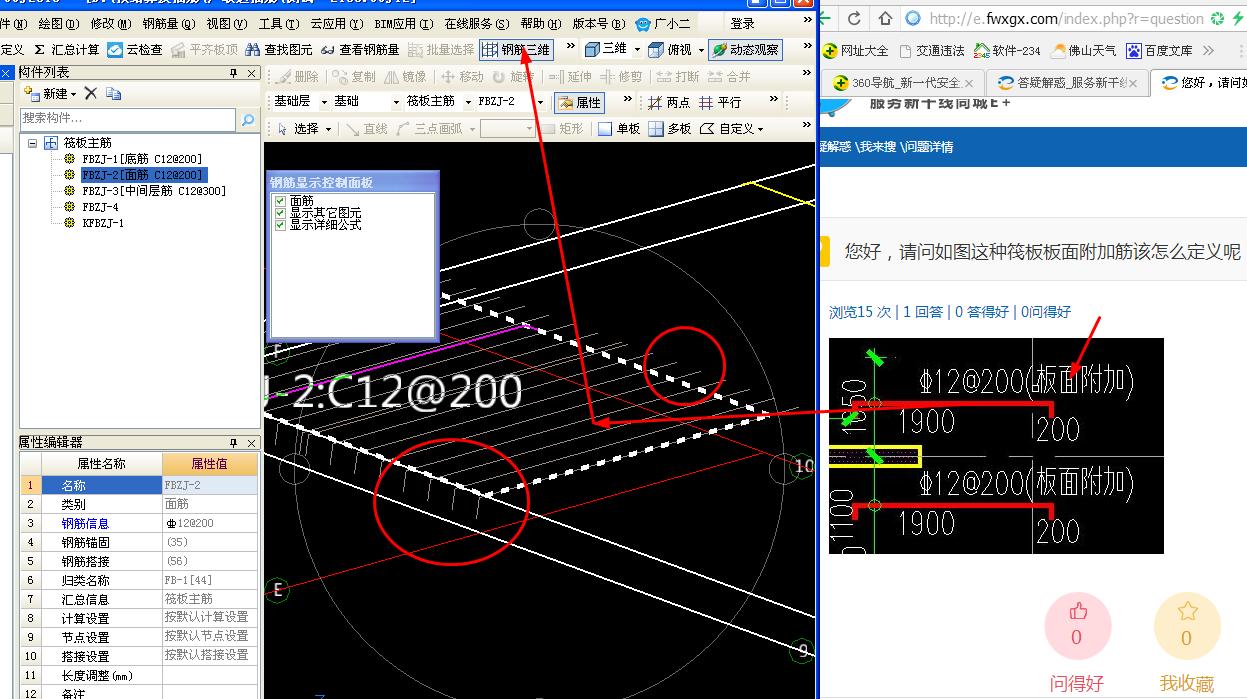This screenshot has height=699, width=1247.
Task: Open the 钢筋量(Q) menu
Action: (167, 23)
